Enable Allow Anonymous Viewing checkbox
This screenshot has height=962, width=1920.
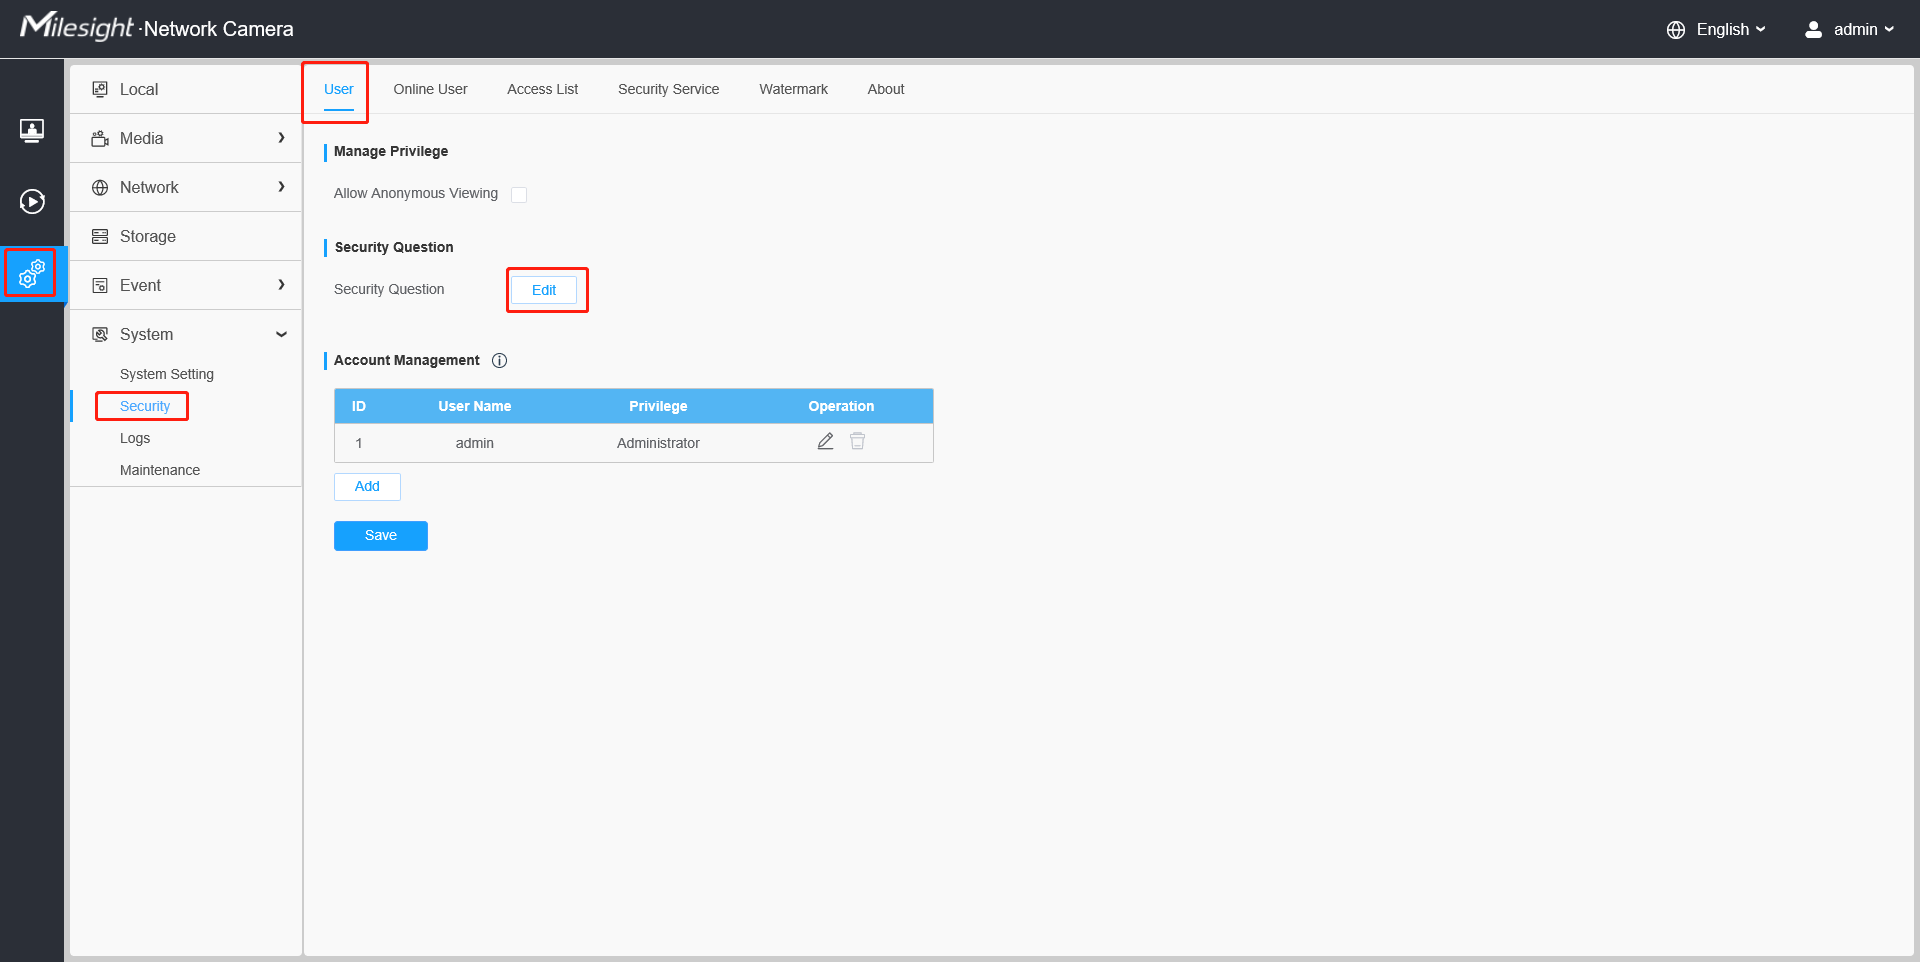519,194
